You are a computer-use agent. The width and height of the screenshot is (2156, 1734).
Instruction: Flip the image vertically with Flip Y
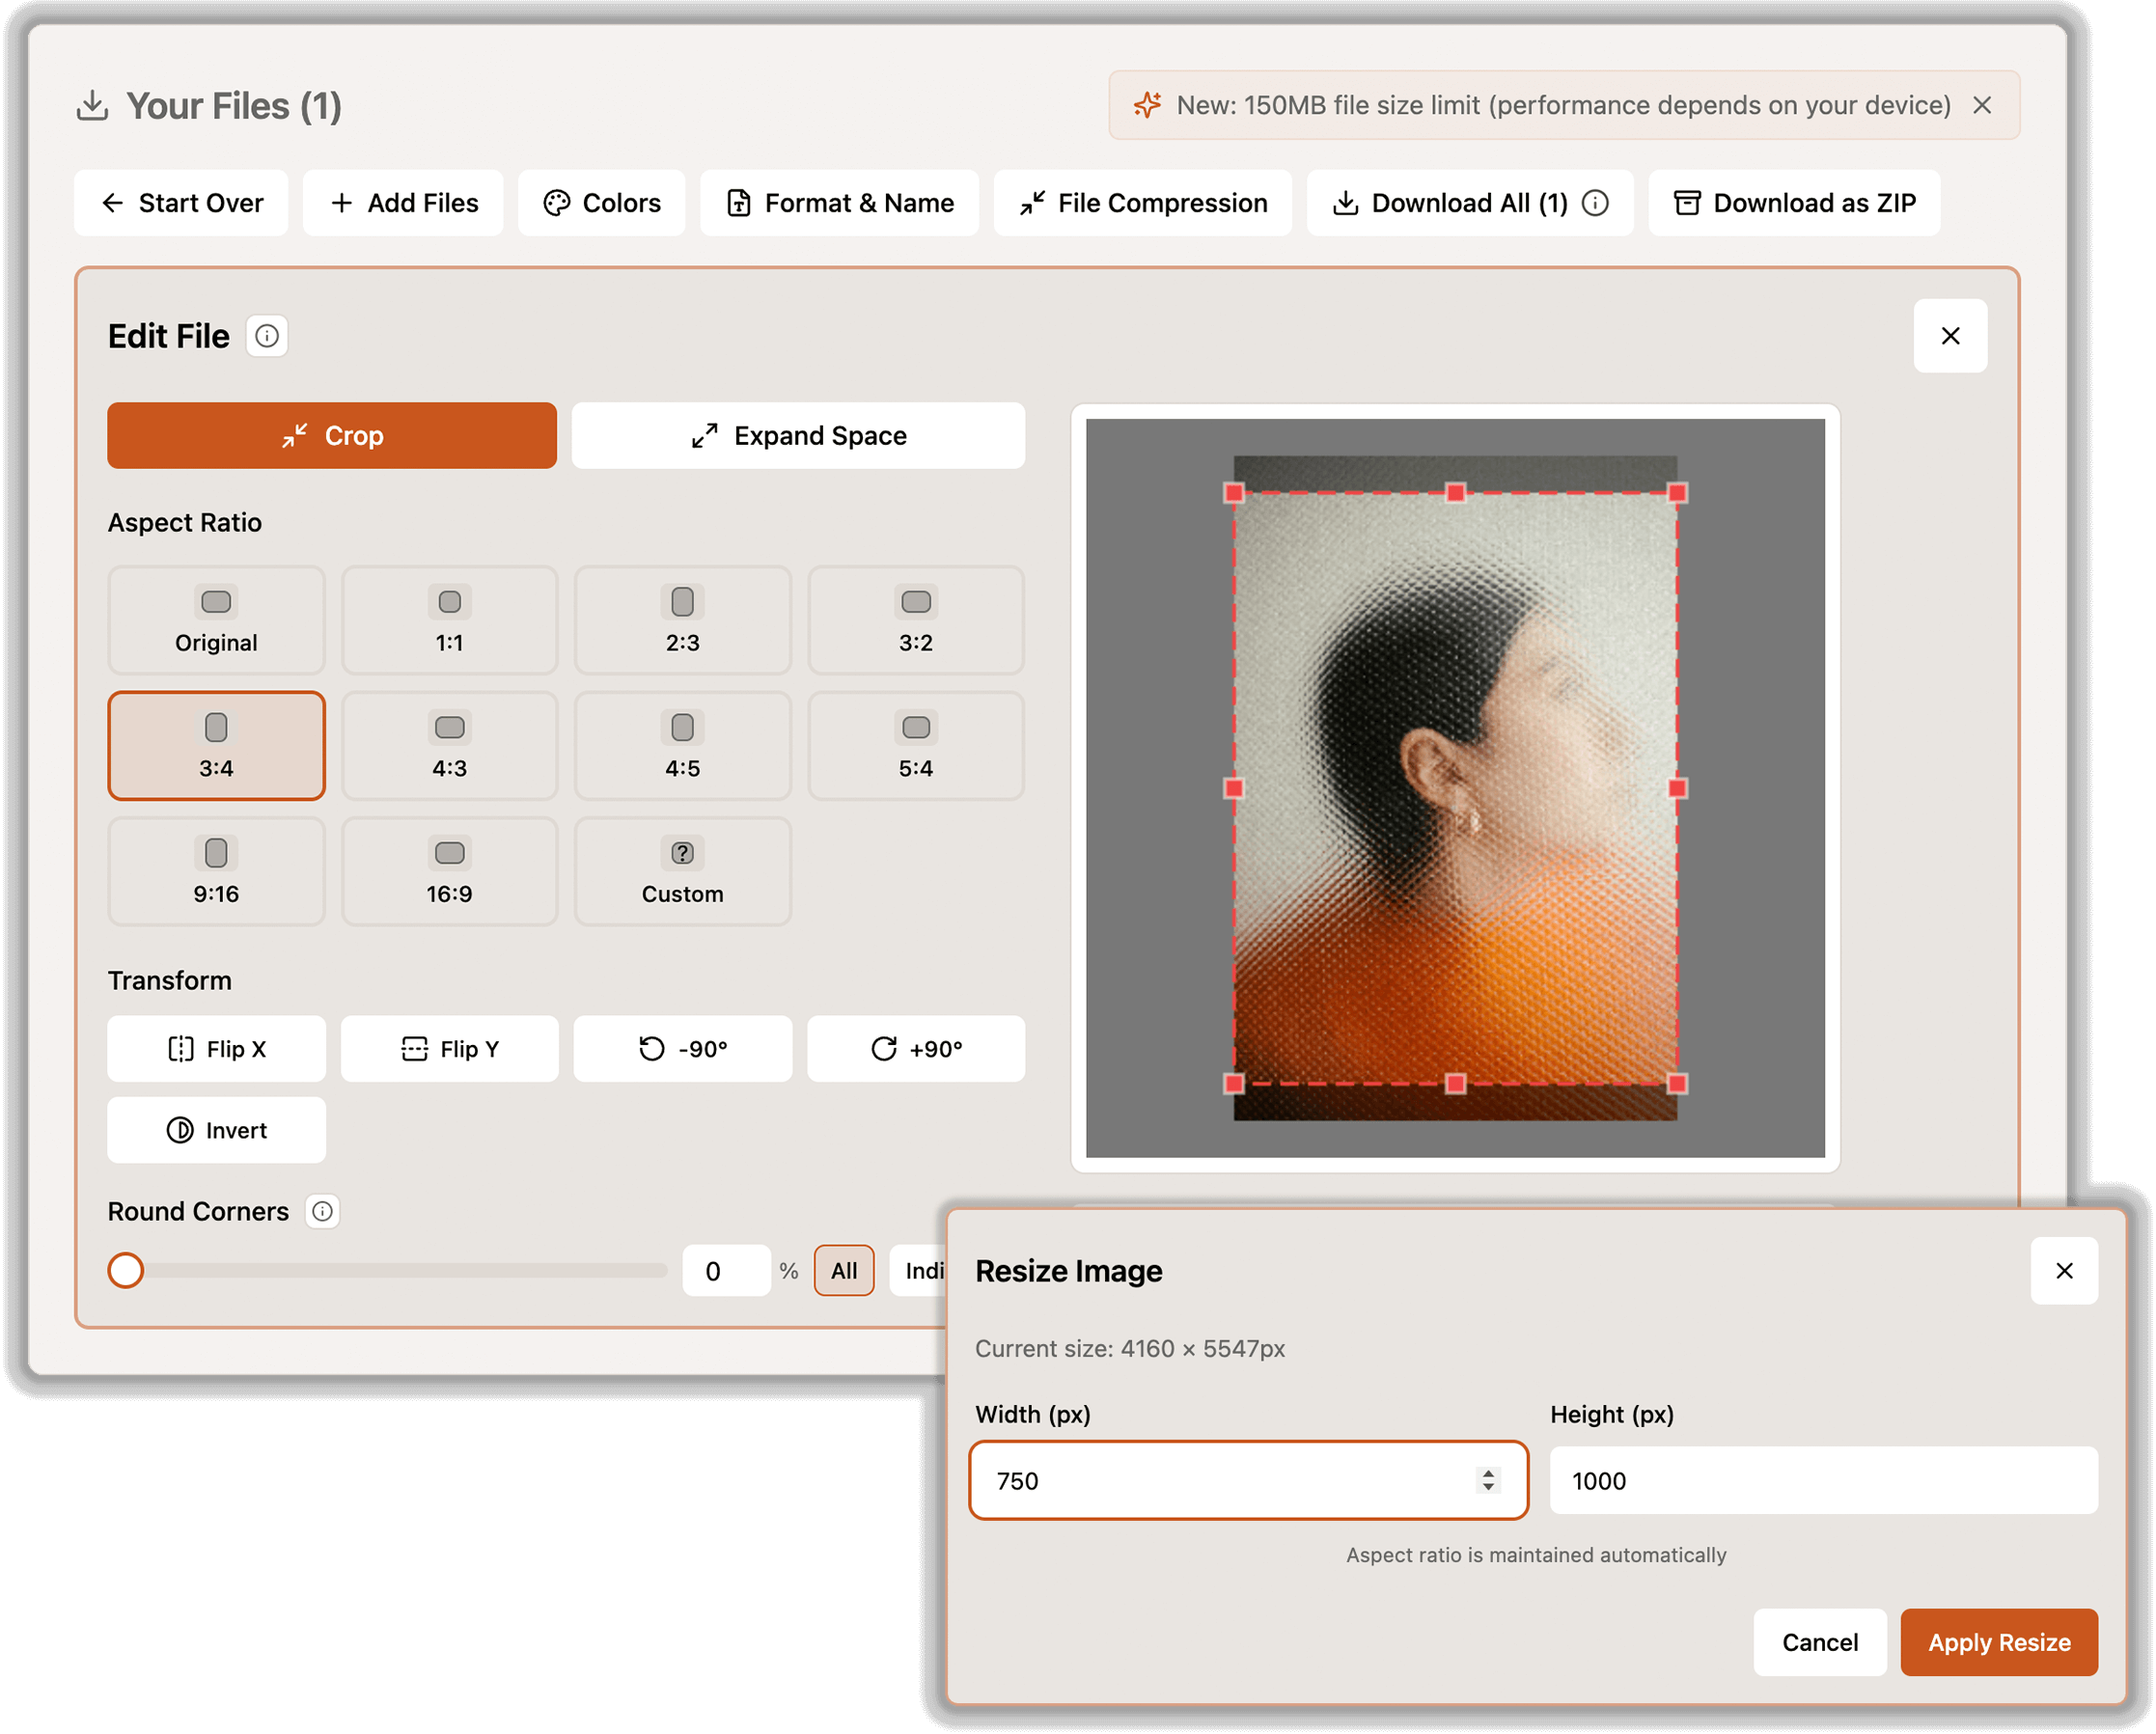[449, 1049]
